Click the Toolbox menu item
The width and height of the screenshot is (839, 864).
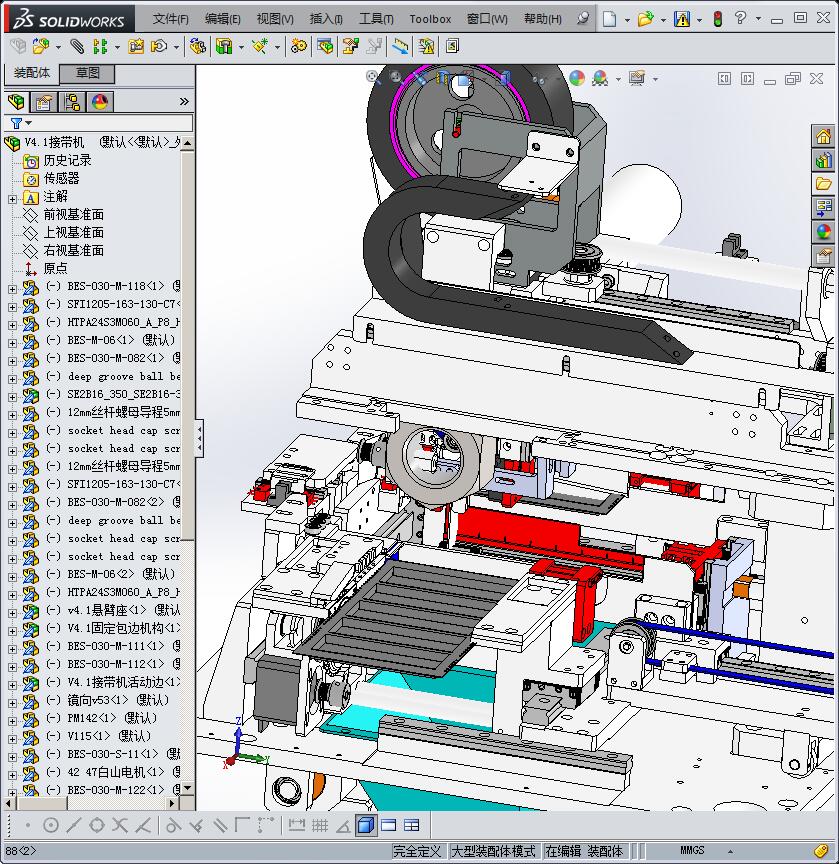[430, 18]
